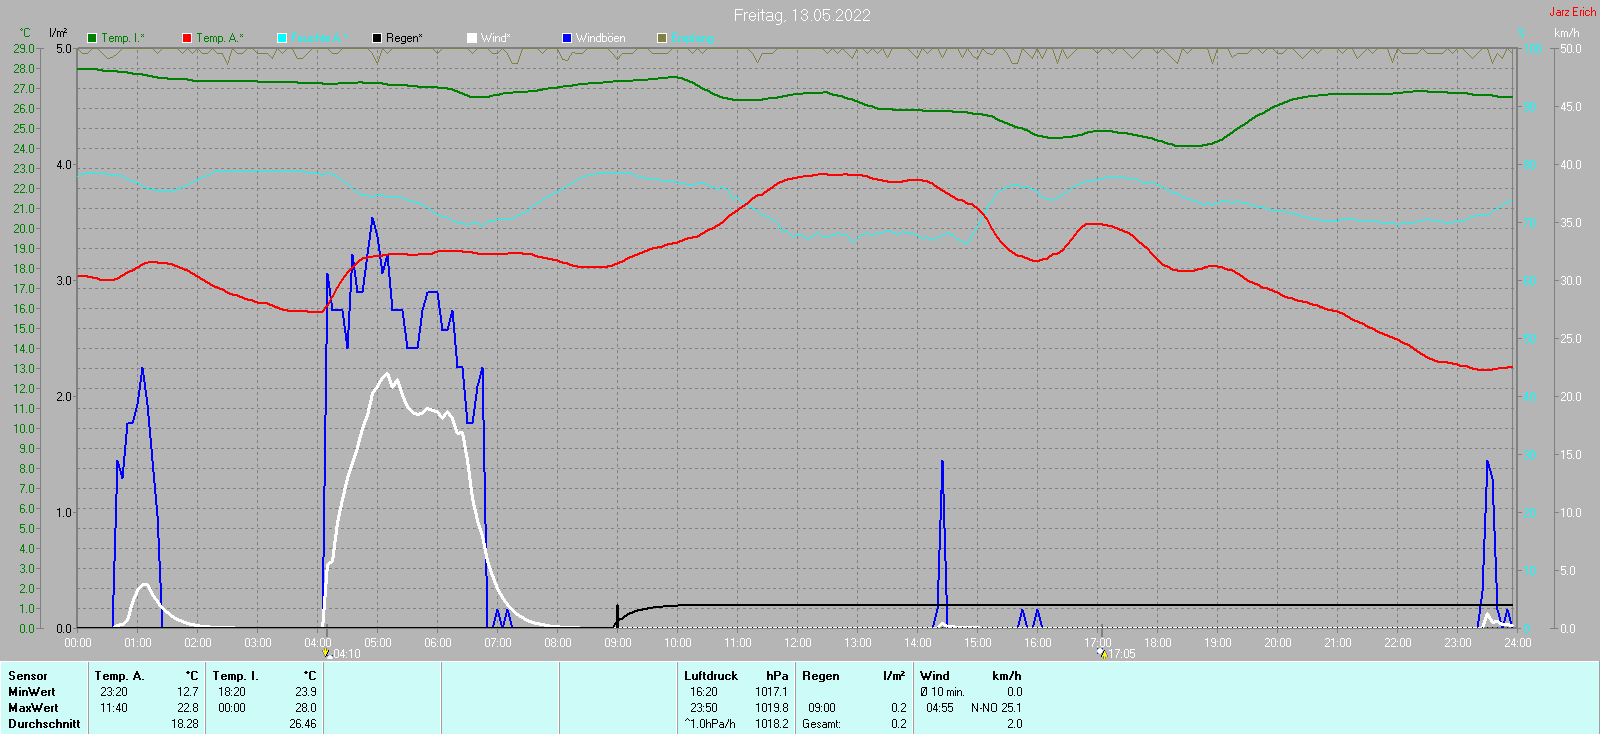
Task: Click the 'Luftdruck' column header
Action: 711,676
